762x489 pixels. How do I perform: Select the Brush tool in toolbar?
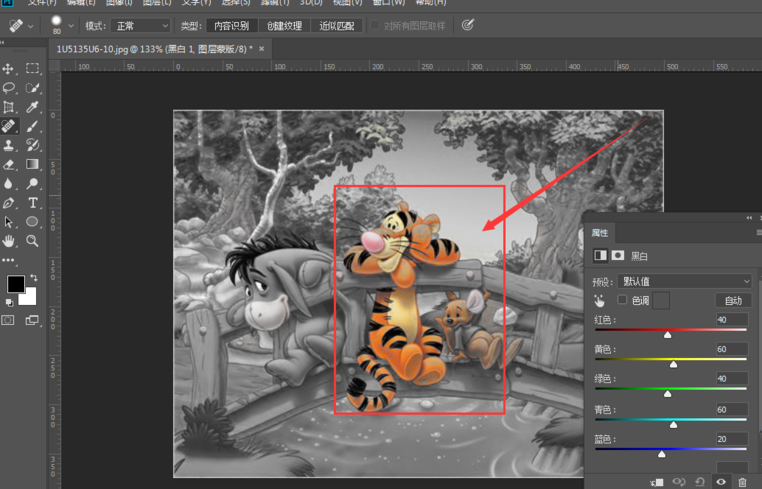point(32,127)
